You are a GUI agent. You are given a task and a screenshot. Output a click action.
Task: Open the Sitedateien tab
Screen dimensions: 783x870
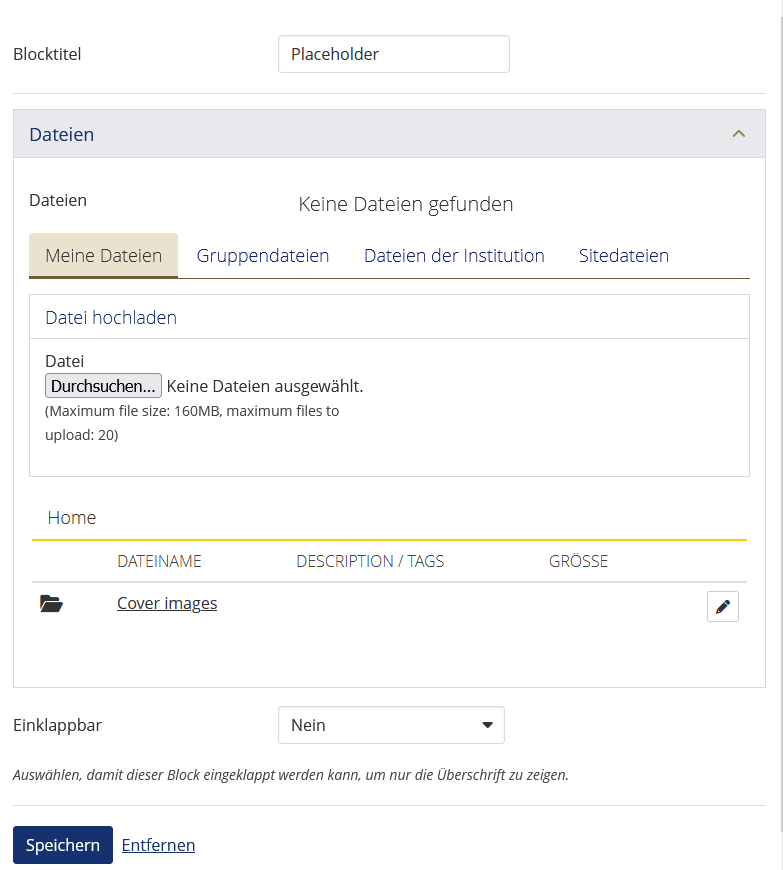click(x=624, y=255)
